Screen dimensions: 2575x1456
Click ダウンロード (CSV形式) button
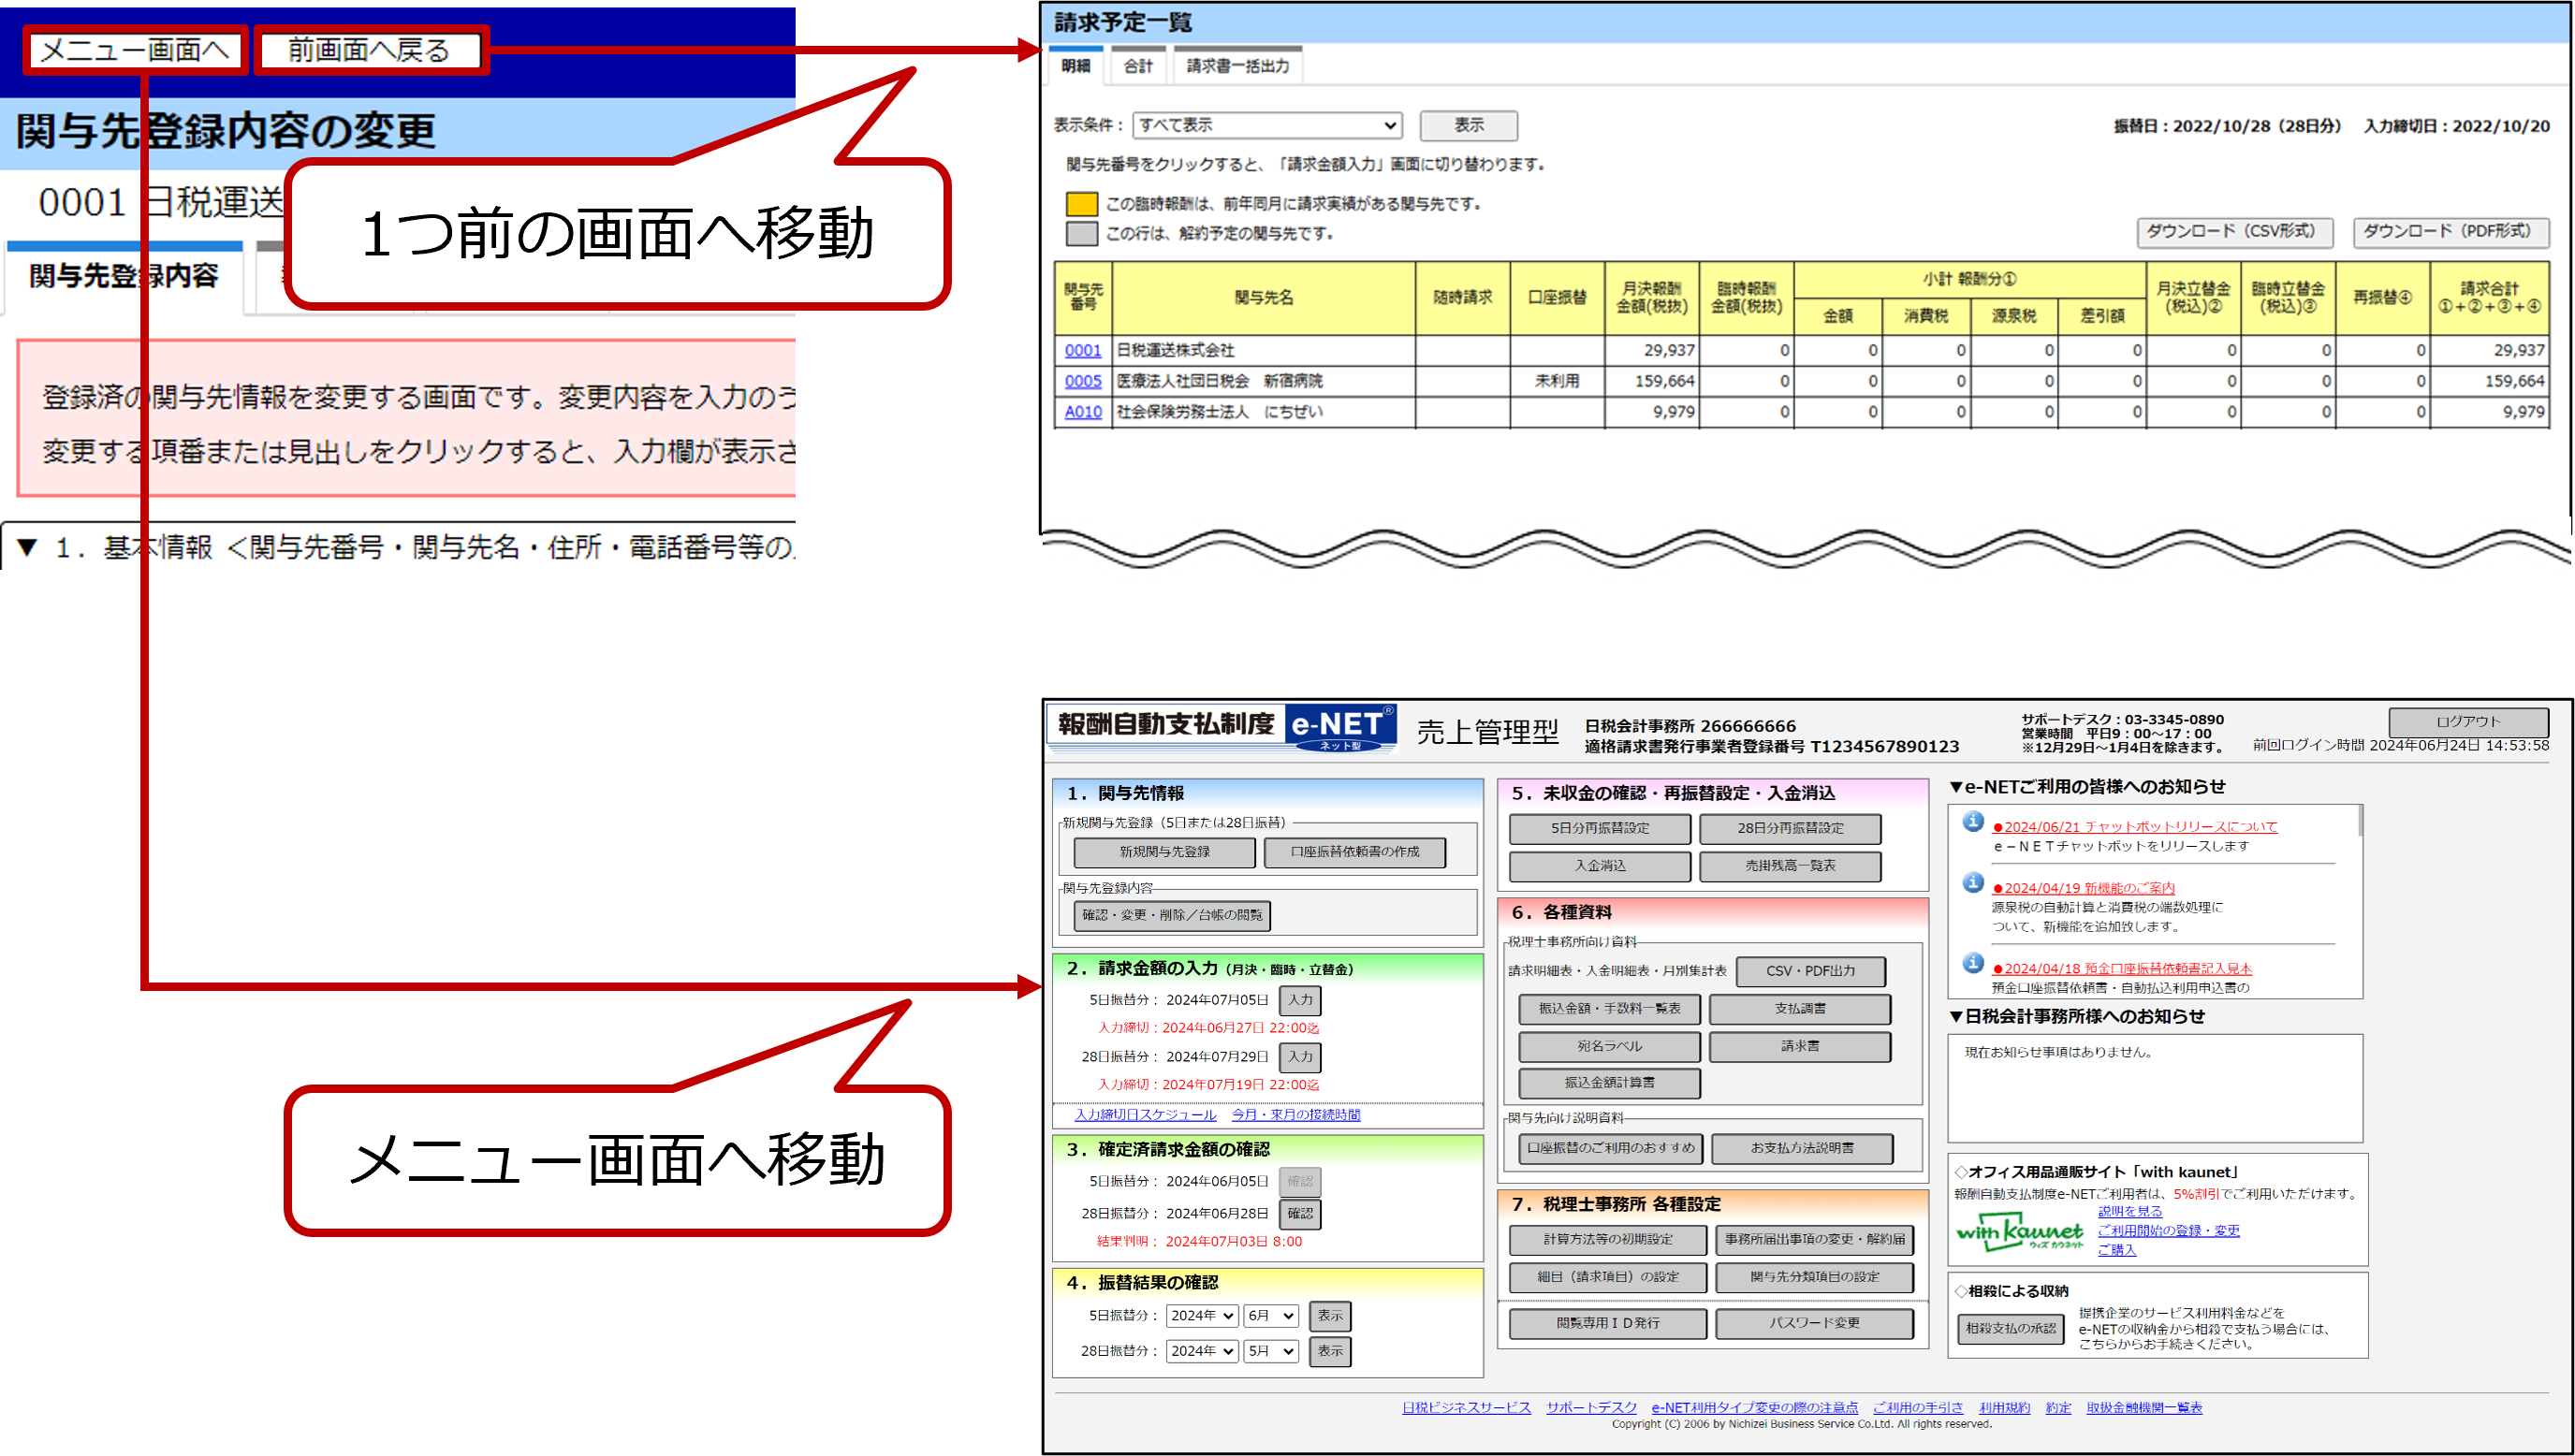pyautogui.click(x=2234, y=232)
